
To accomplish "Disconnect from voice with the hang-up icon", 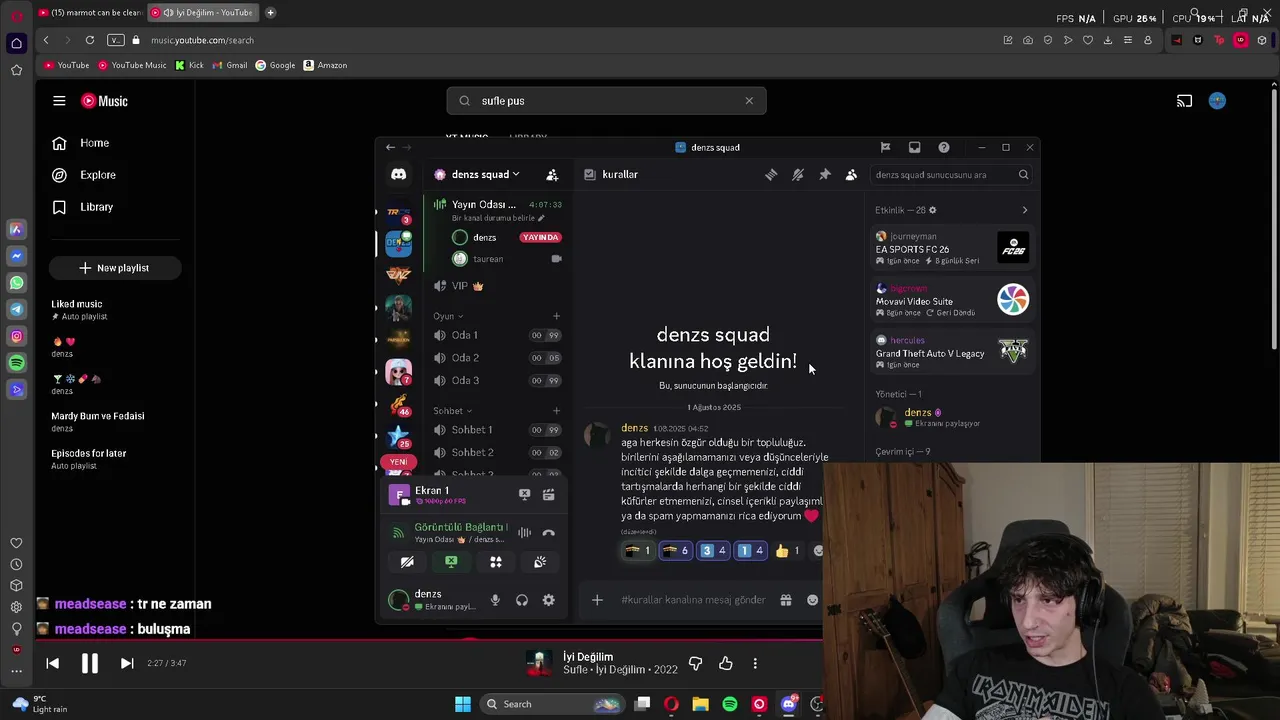I will click(548, 532).
